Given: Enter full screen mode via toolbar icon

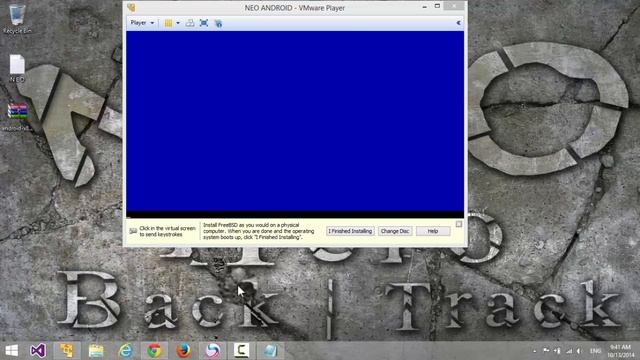Looking at the screenshot, I should tap(204, 23).
